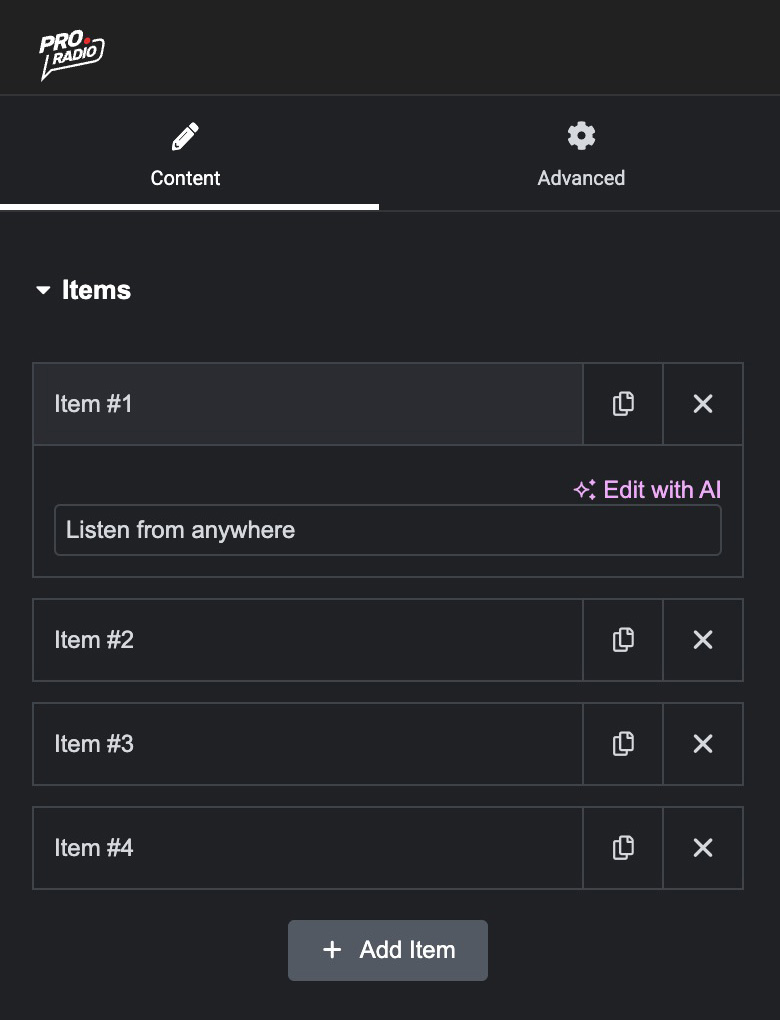Click the Pro Radio logo
Screen dimensions: 780x1020
click(71, 55)
